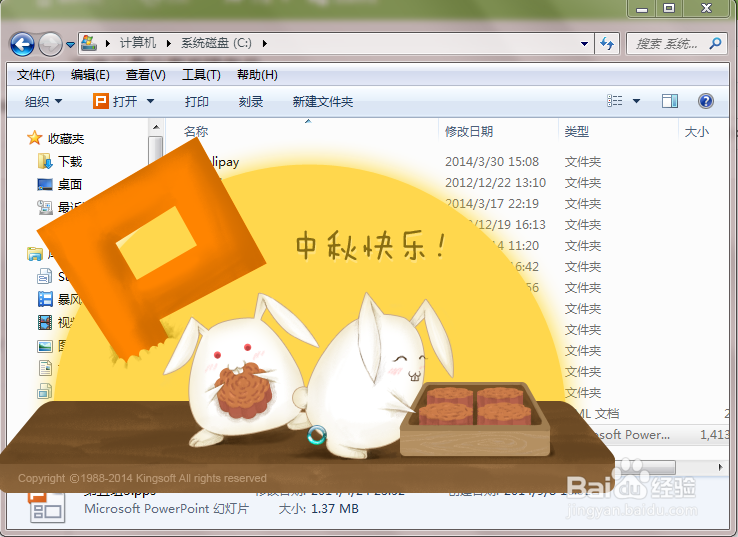Click the 下载 folder icon
Viewport: 738px width, 537px height.
click(x=45, y=161)
